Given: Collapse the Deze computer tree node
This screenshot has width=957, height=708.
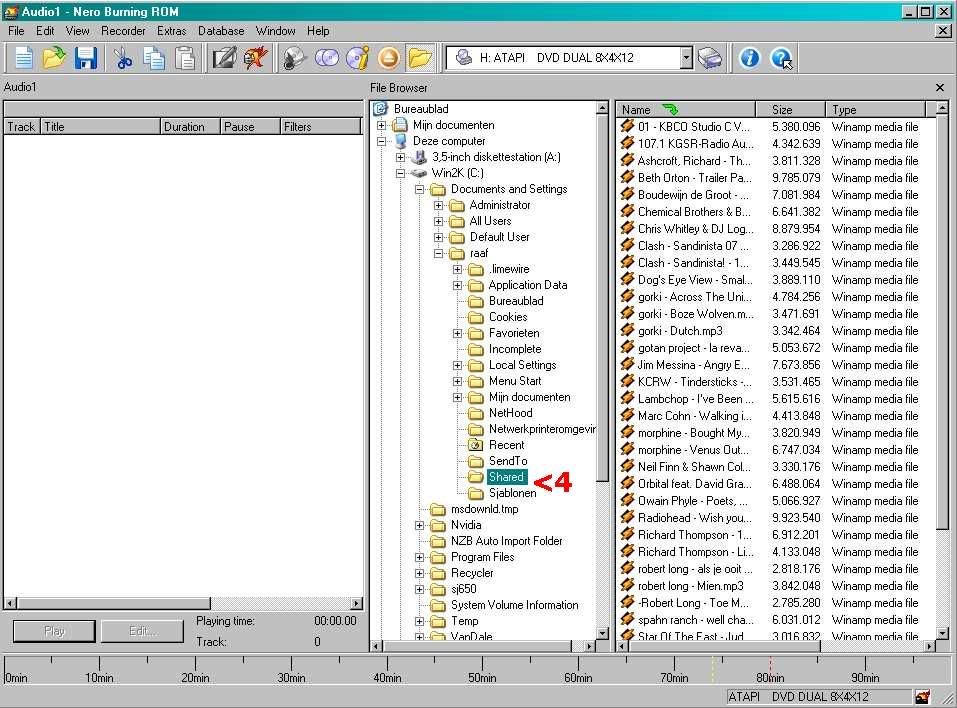Looking at the screenshot, I should (381, 141).
